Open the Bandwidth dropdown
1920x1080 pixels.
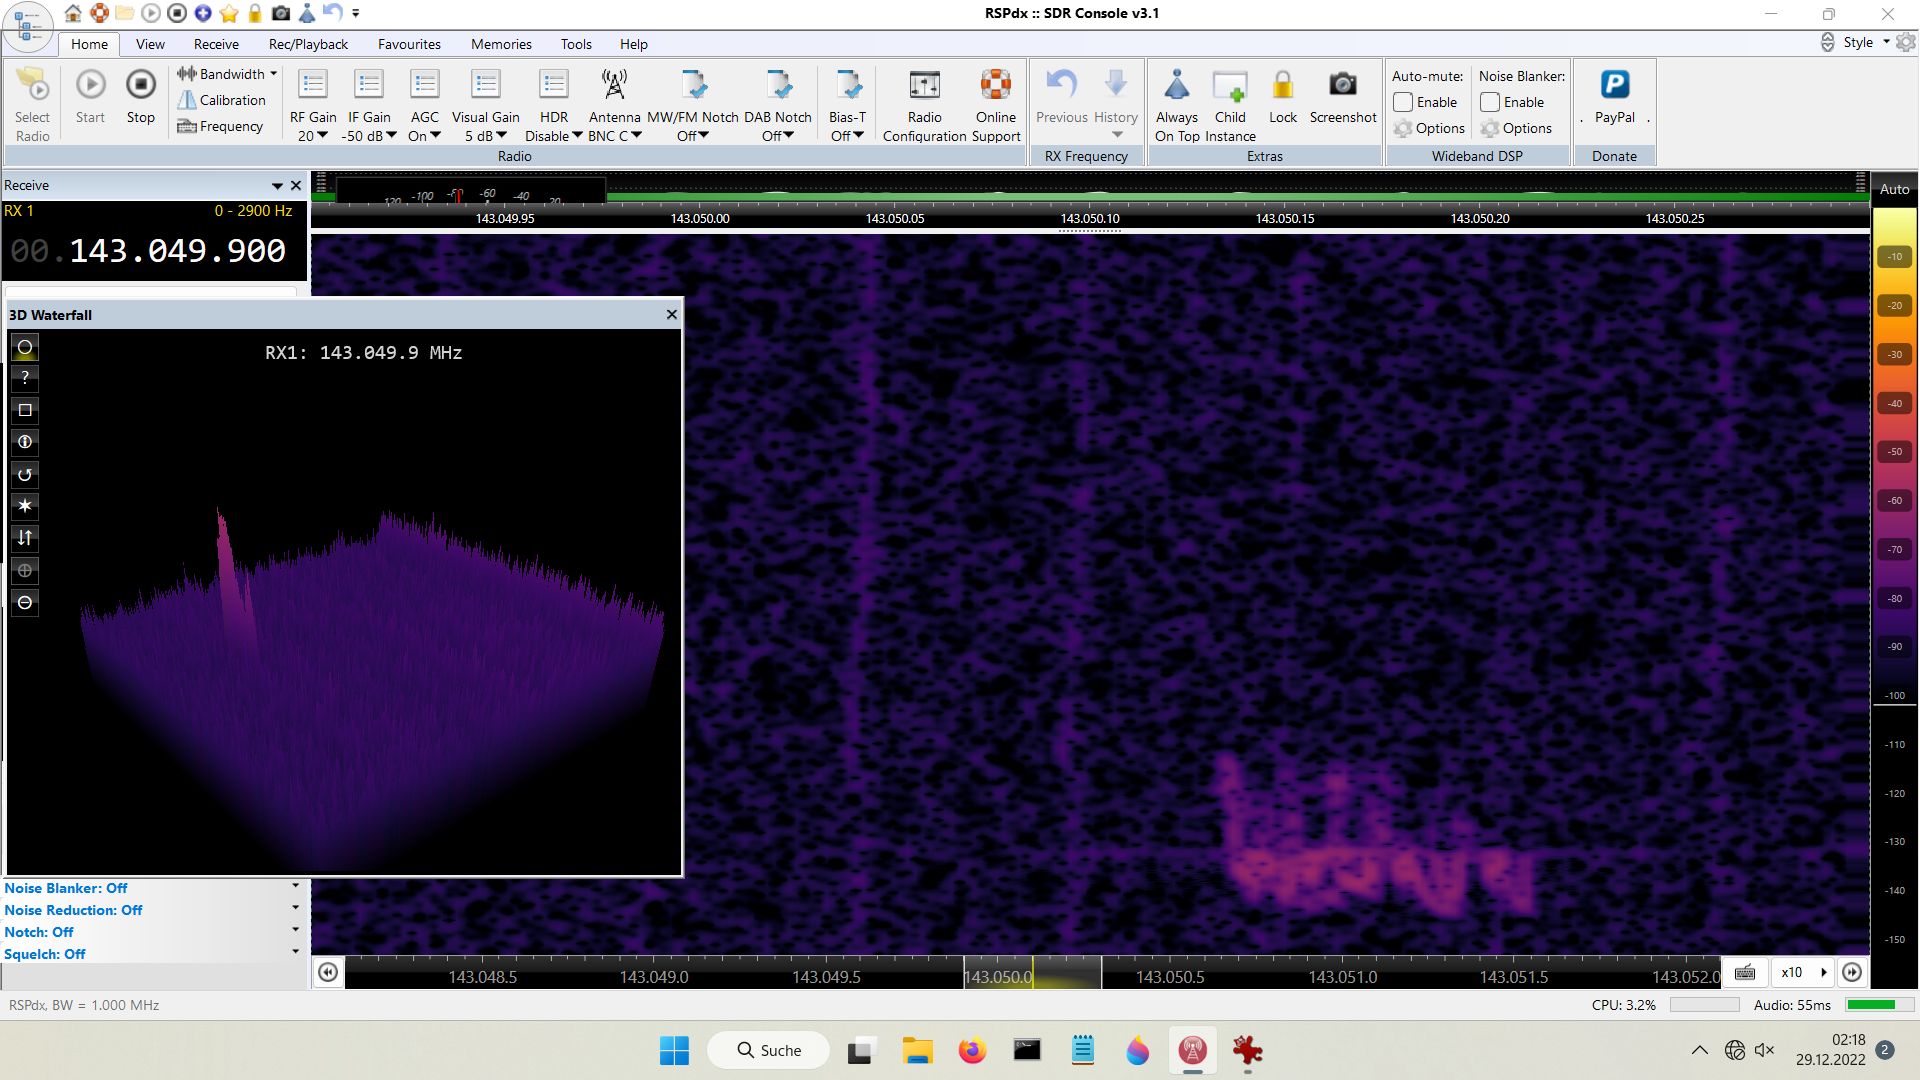pyautogui.click(x=227, y=74)
